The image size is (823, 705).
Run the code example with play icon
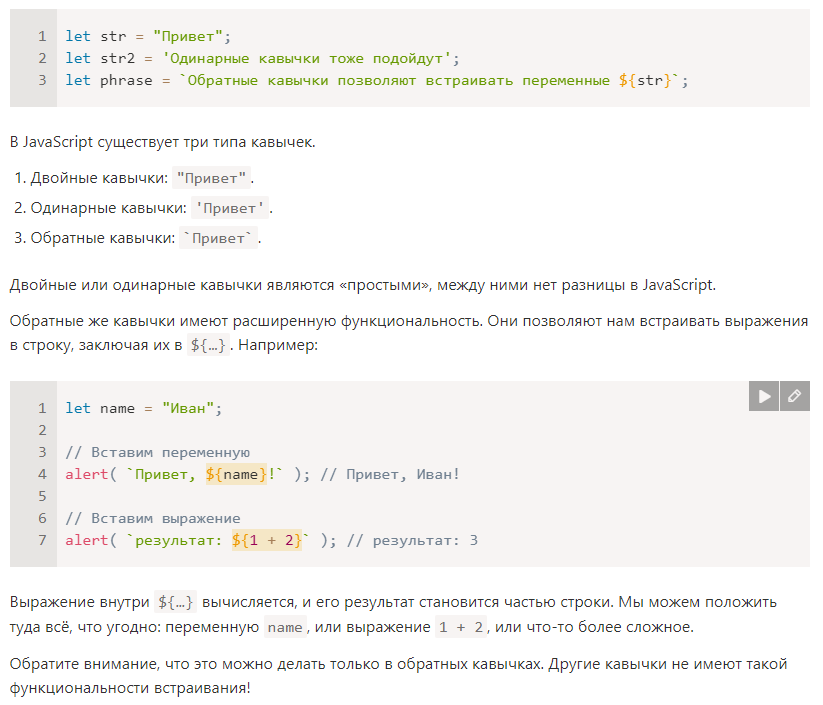click(764, 396)
